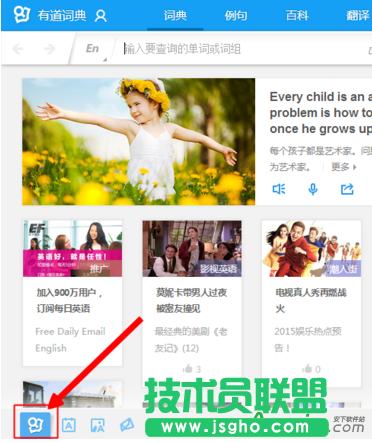Viewport: 372px width, 443px height.
Task: Switch to the 翻译 tab
Action: (358, 15)
